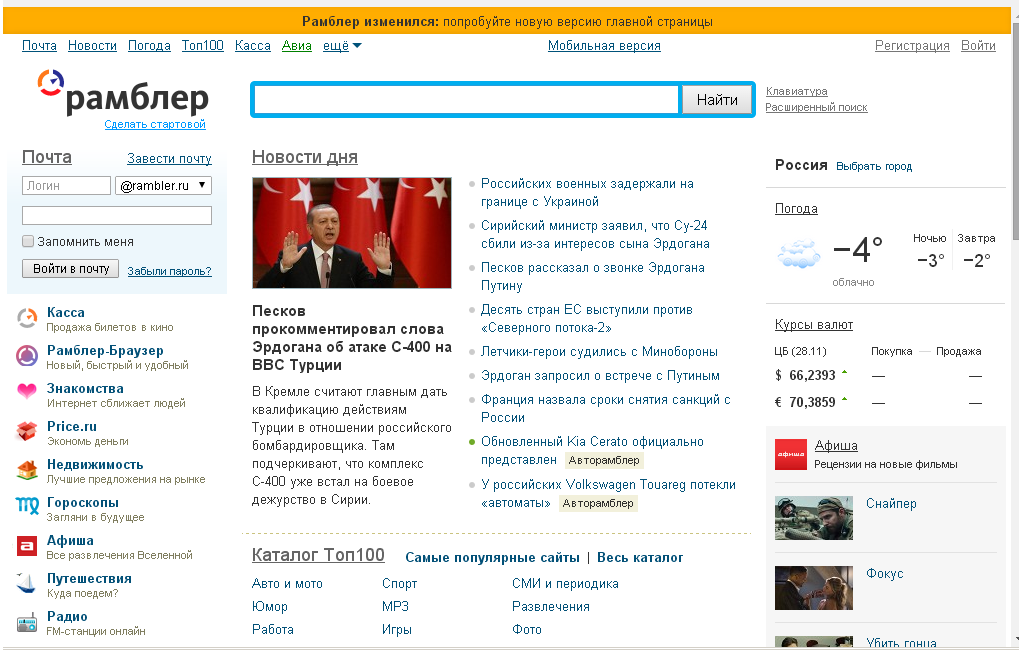Image resolution: width=1019 pixels, height=650 pixels.
Task: Open the Обновленный Kia Cerato news link
Action: coord(592,450)
